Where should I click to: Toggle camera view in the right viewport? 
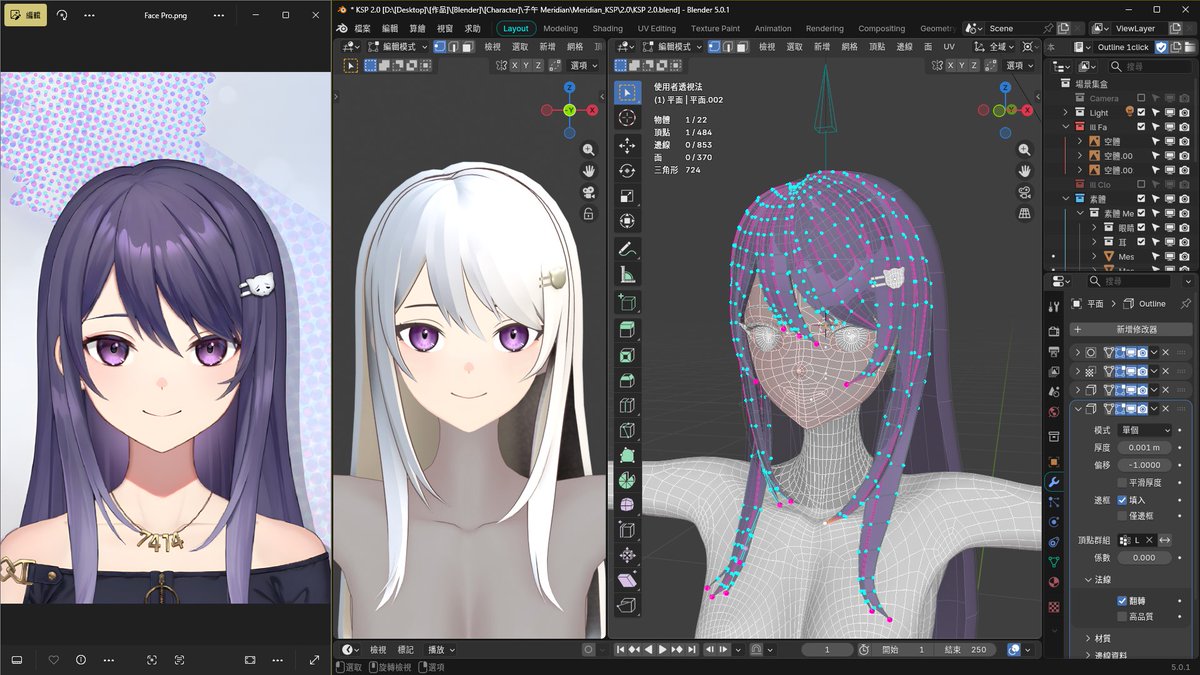pyautogui.click(x=1025, y=193)
